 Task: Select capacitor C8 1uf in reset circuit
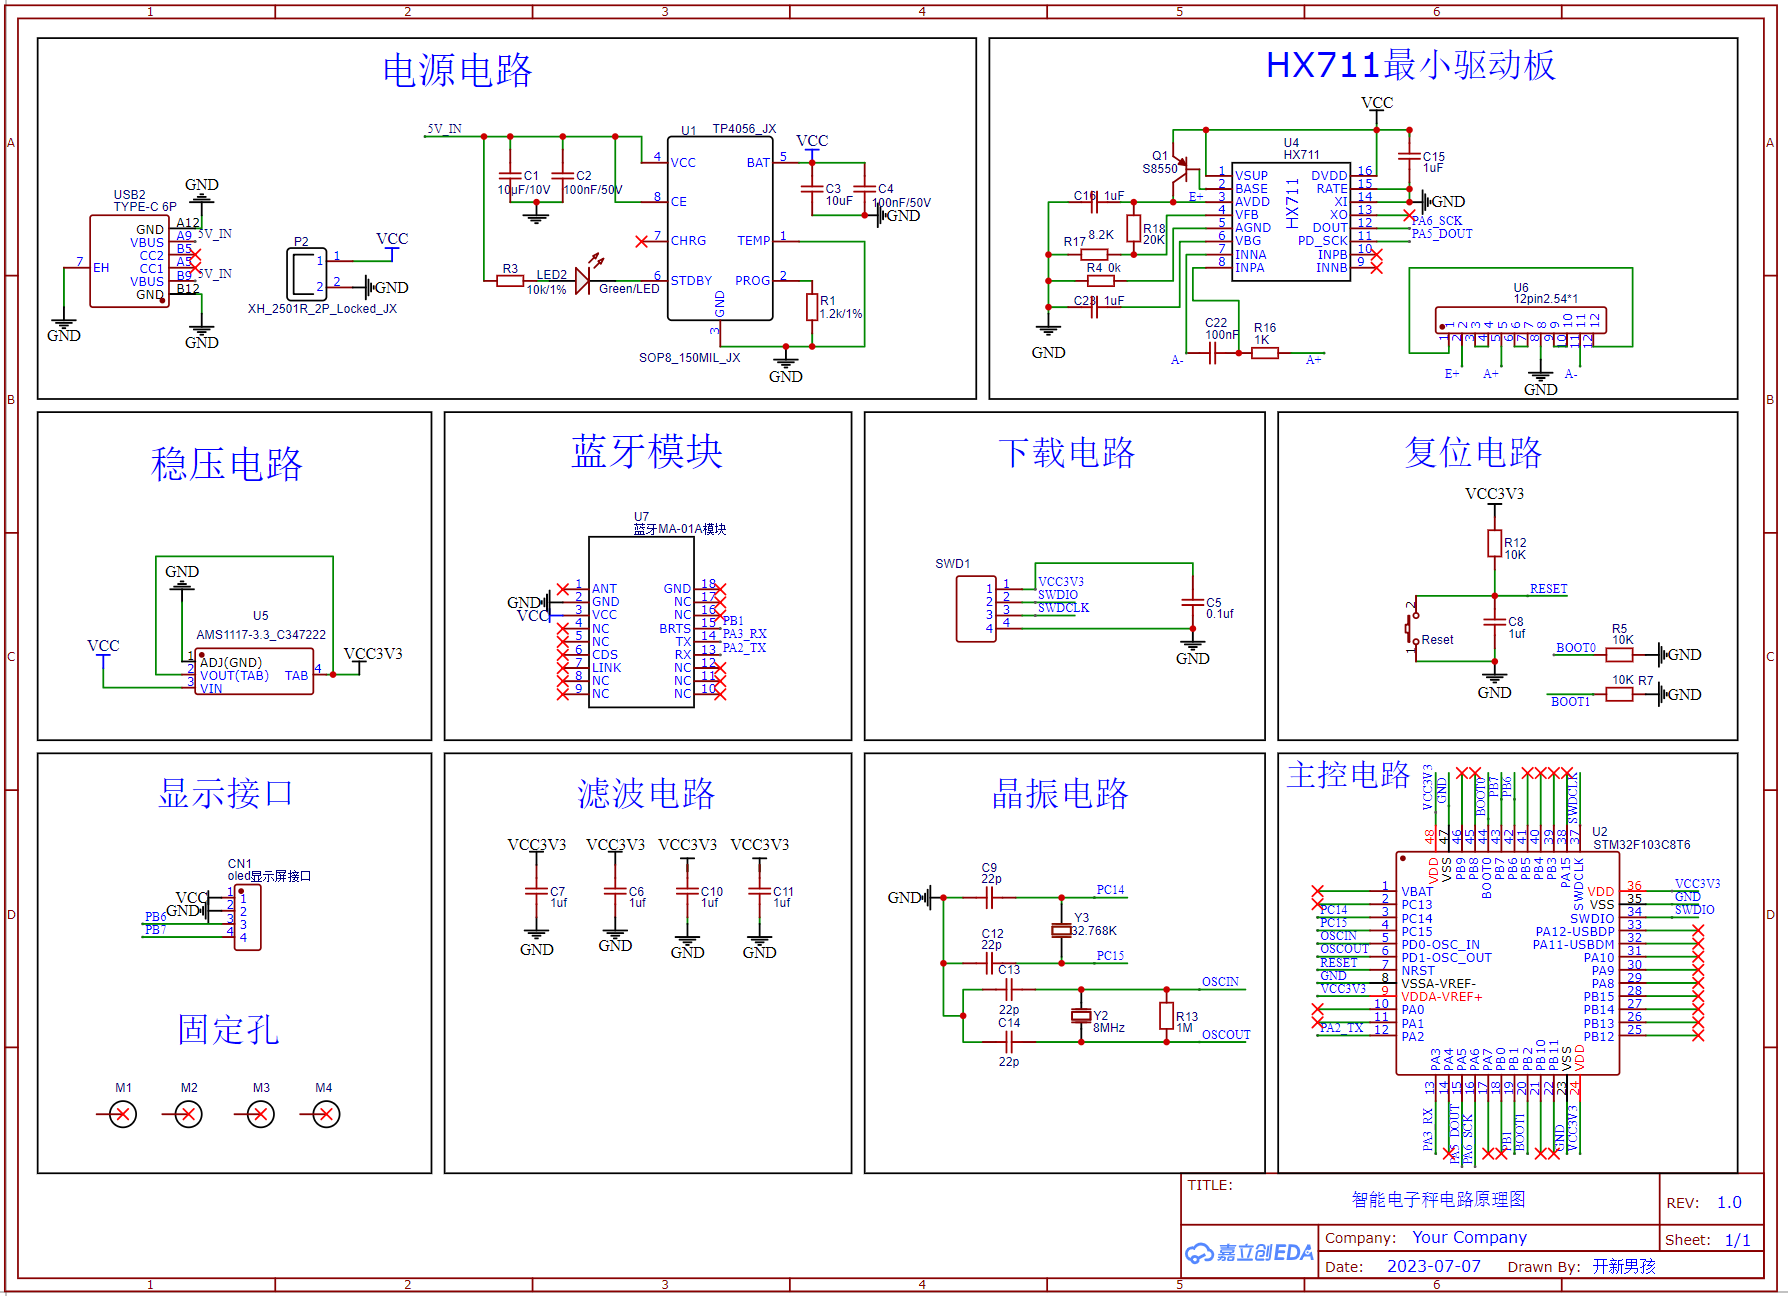[x=1494, y=623]
